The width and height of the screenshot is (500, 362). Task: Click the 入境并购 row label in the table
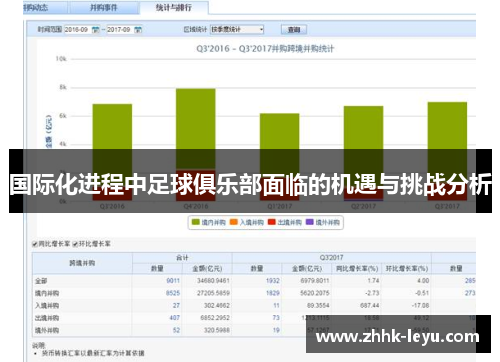47,306
